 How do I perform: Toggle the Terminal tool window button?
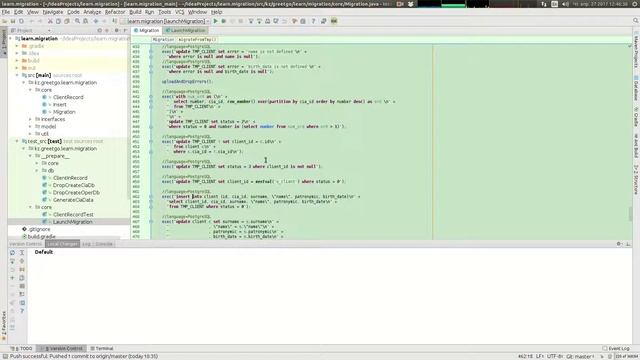click(102, 349)
